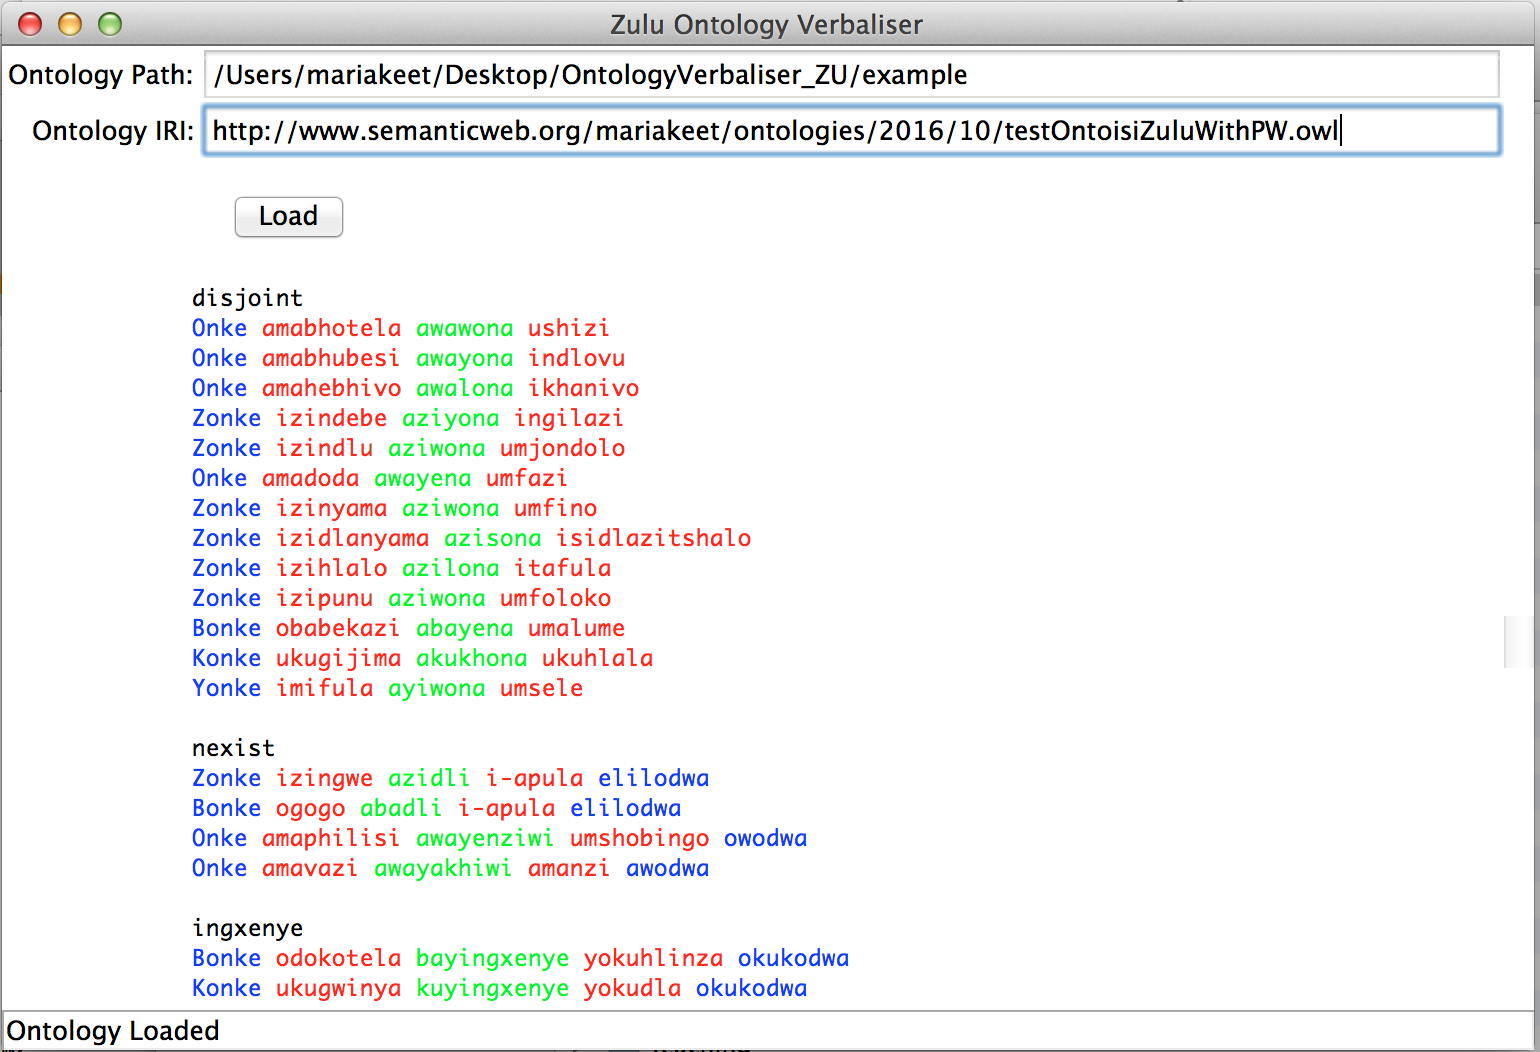Click the word 'ushizi'

click(568, 328)
